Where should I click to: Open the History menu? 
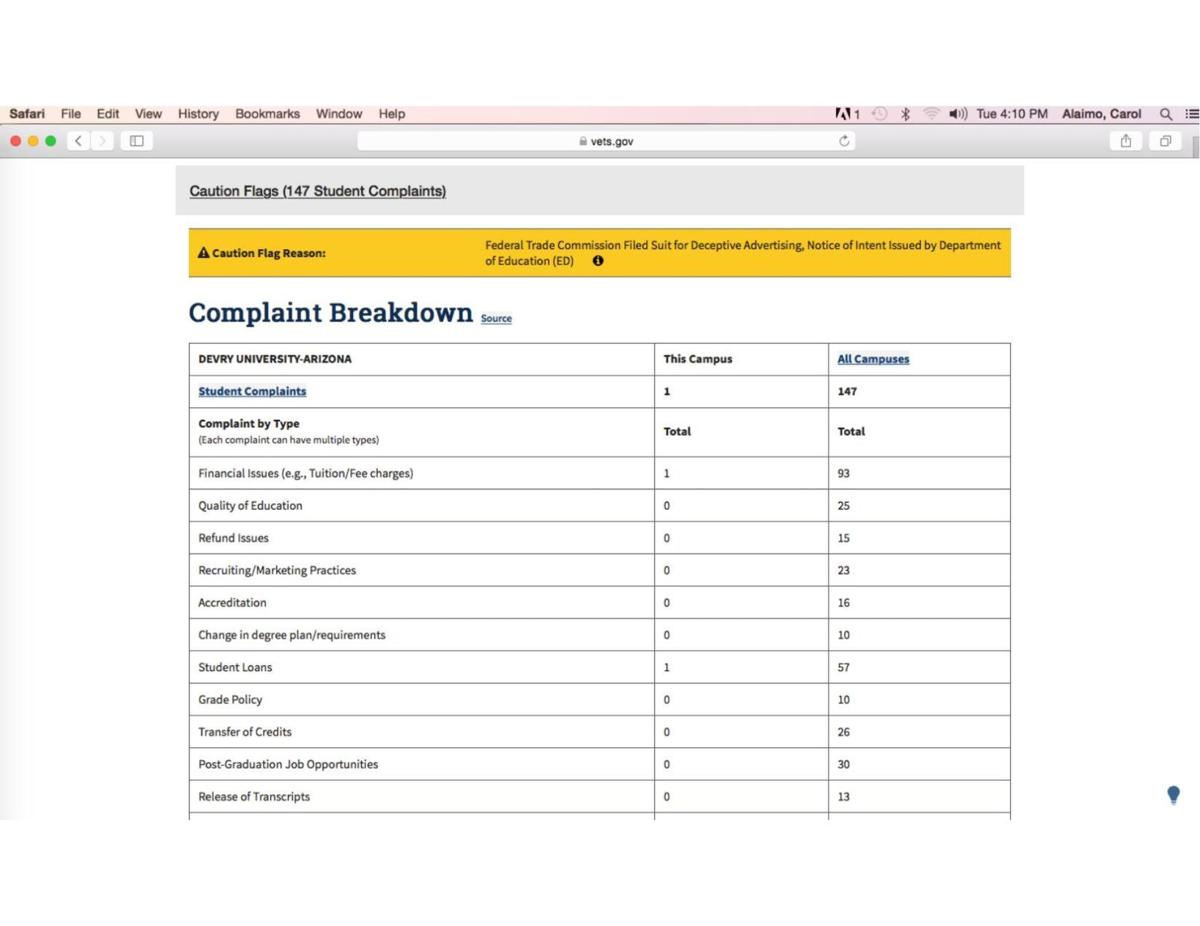[197, 114]
